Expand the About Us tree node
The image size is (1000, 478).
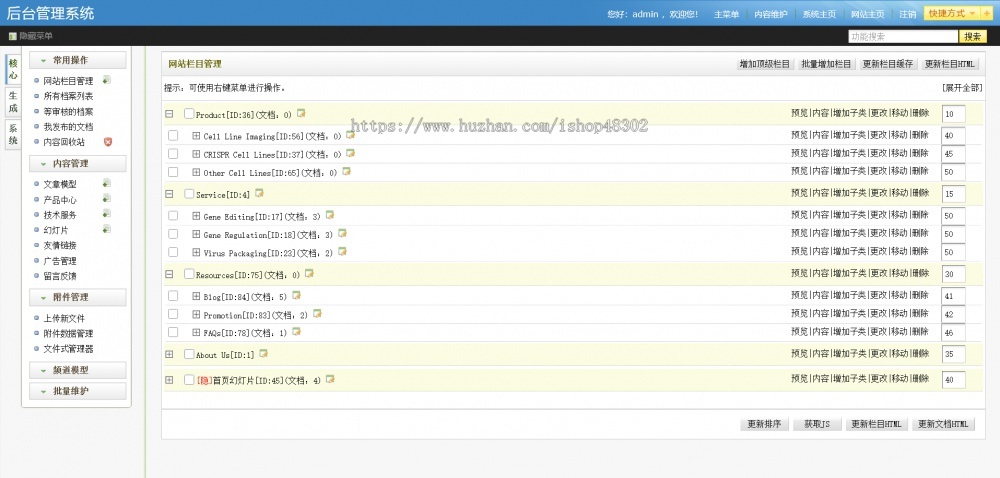point(169,354)
